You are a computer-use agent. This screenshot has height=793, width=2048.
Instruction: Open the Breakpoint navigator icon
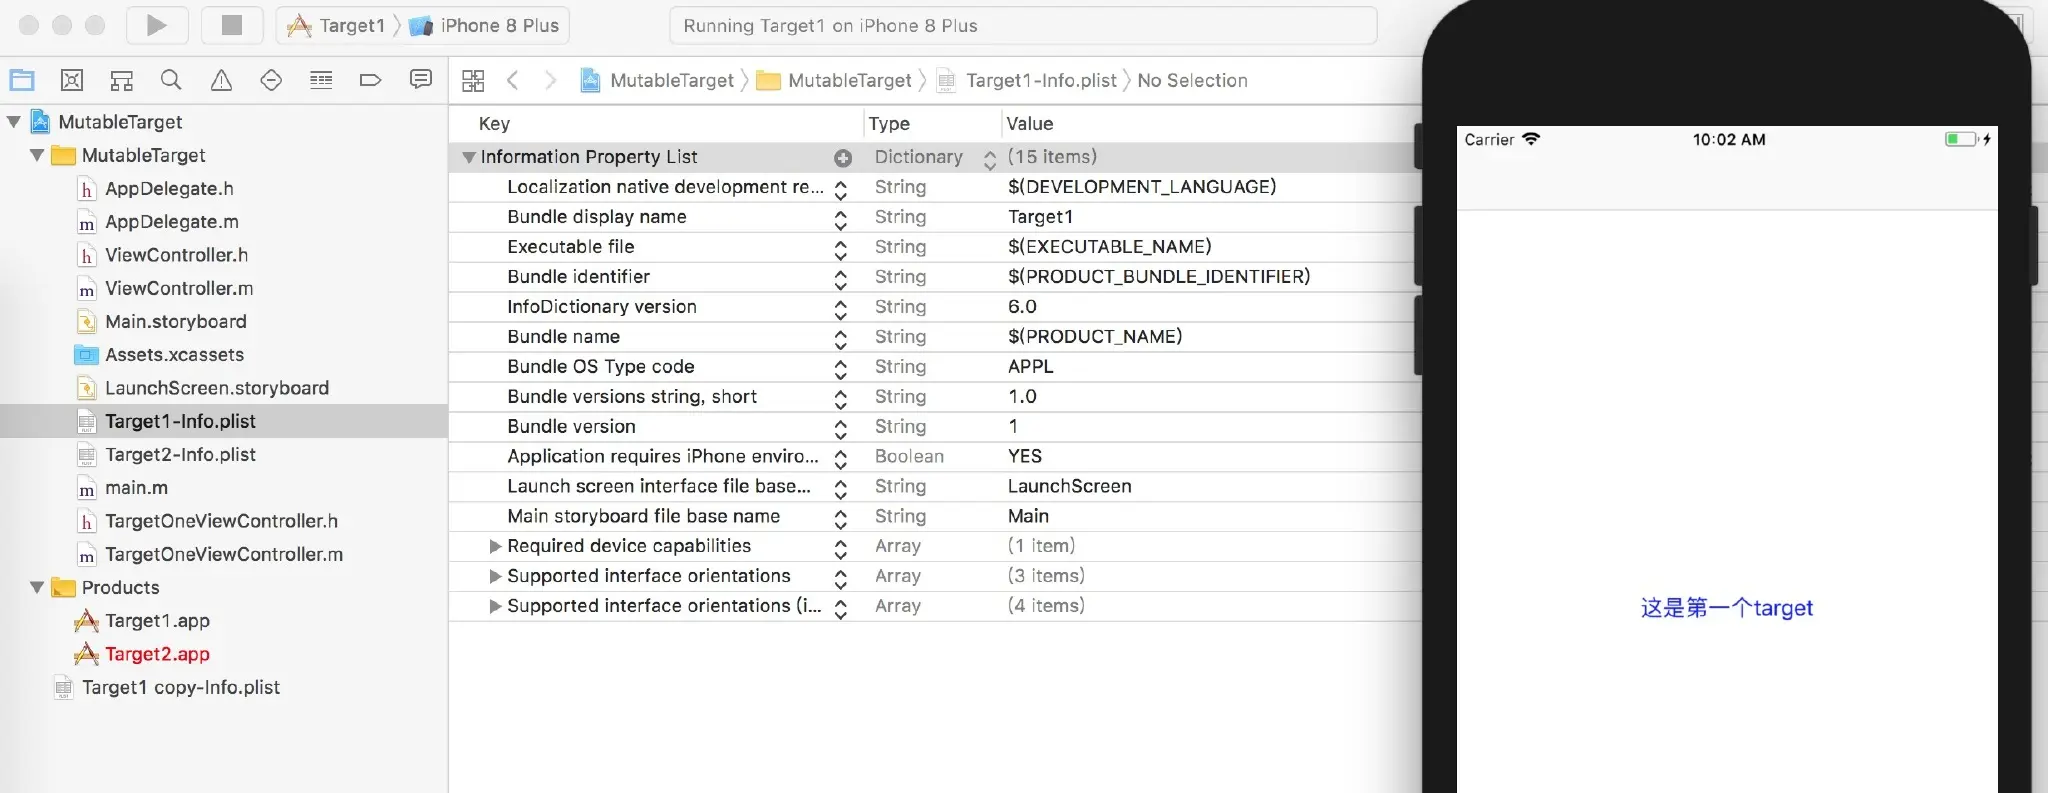pos(370,80)
